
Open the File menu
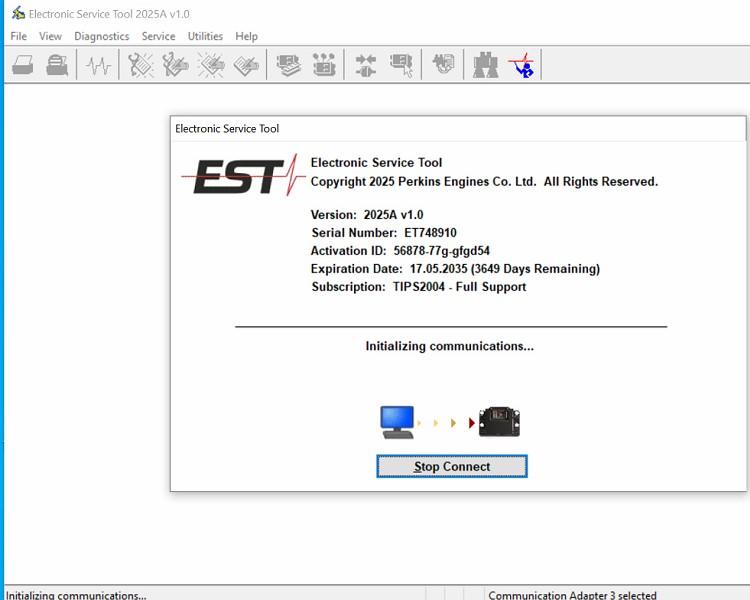pos(18,36)
